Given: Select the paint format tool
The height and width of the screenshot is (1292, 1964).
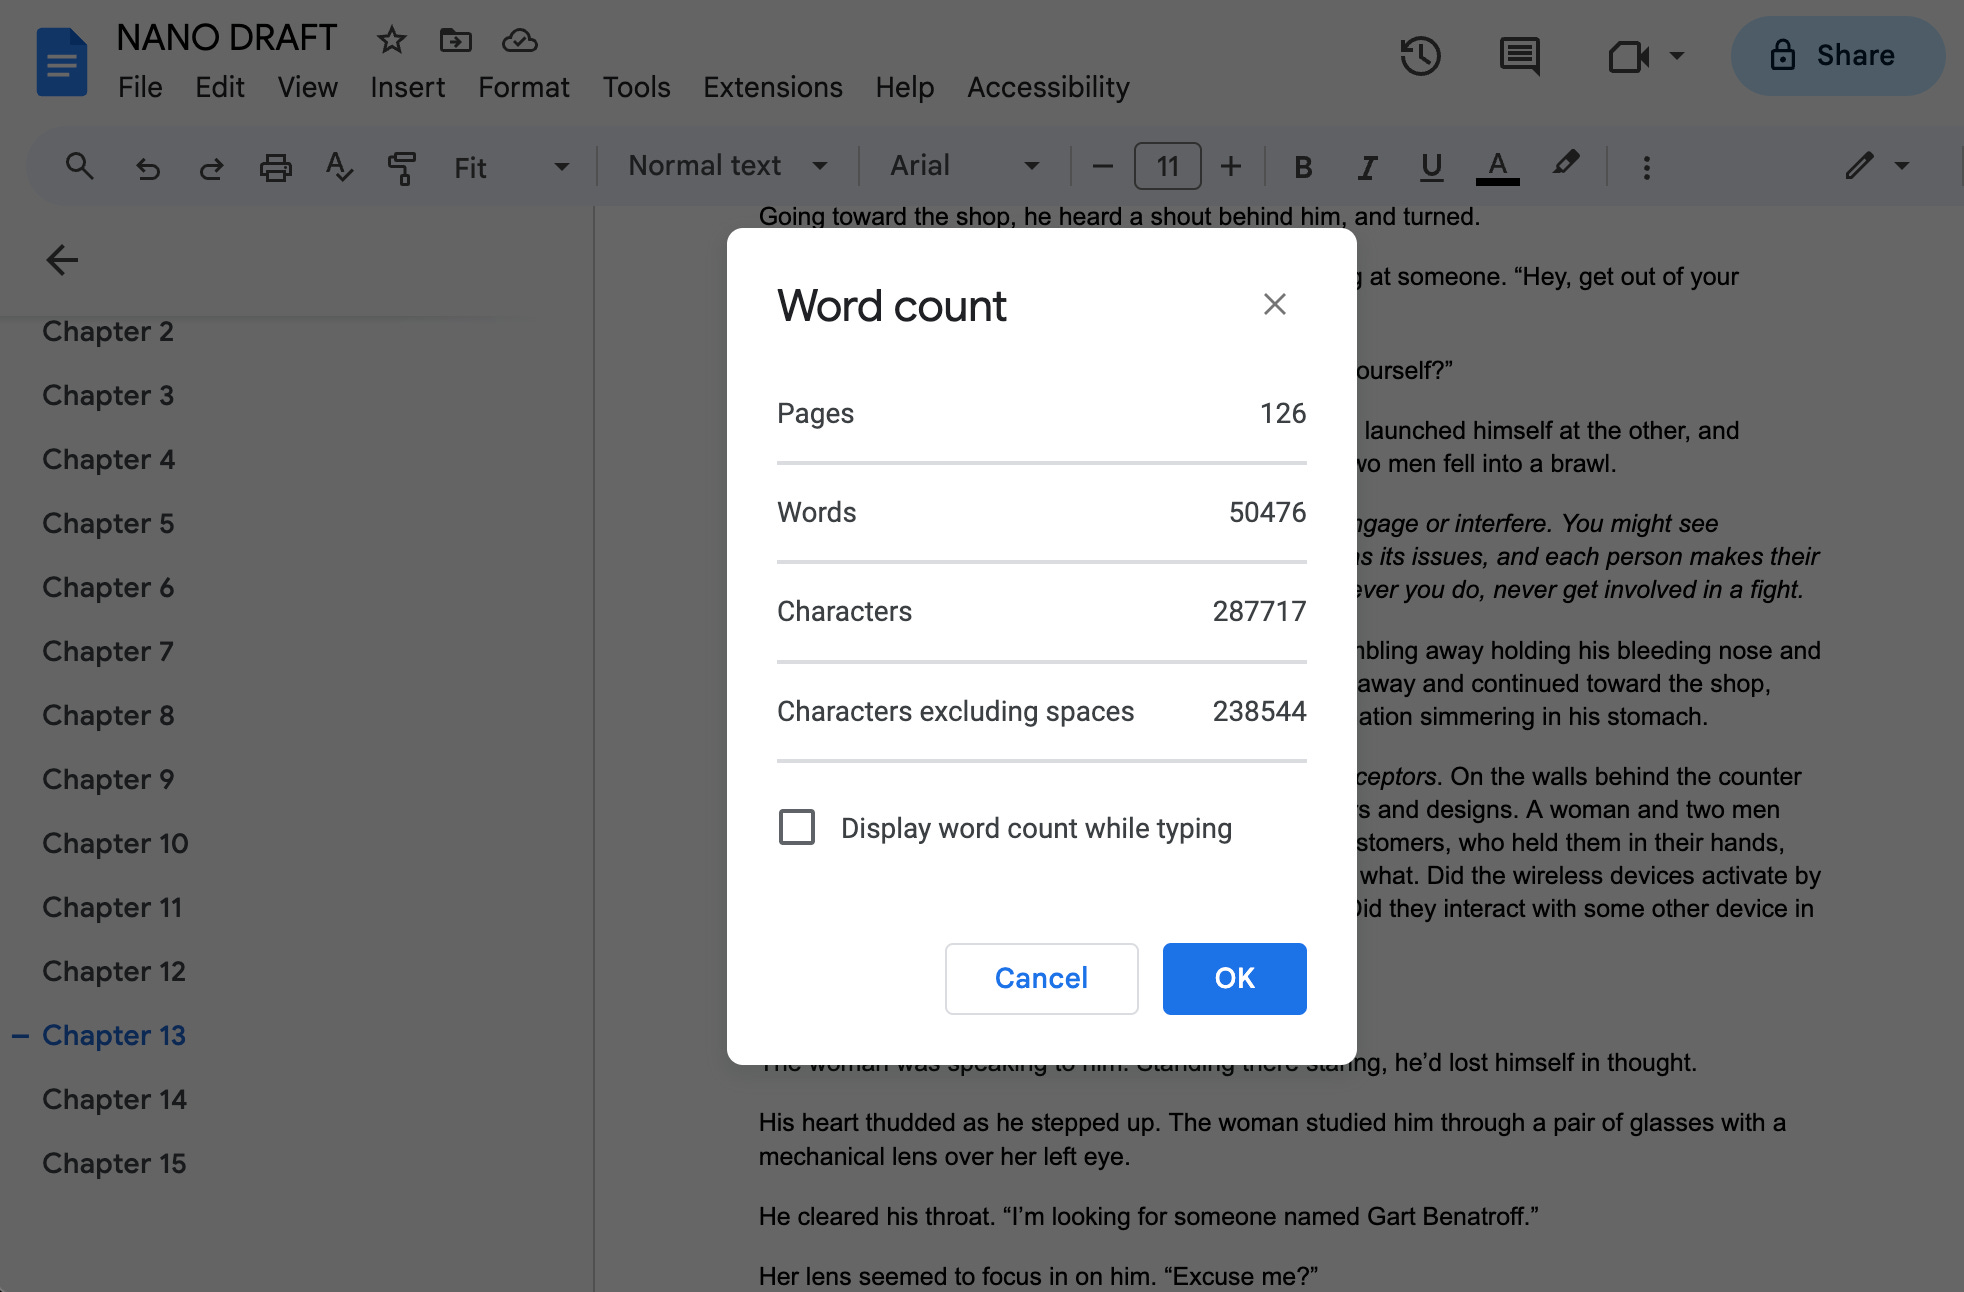Looking at the screenshot, I should coord(402,168).
